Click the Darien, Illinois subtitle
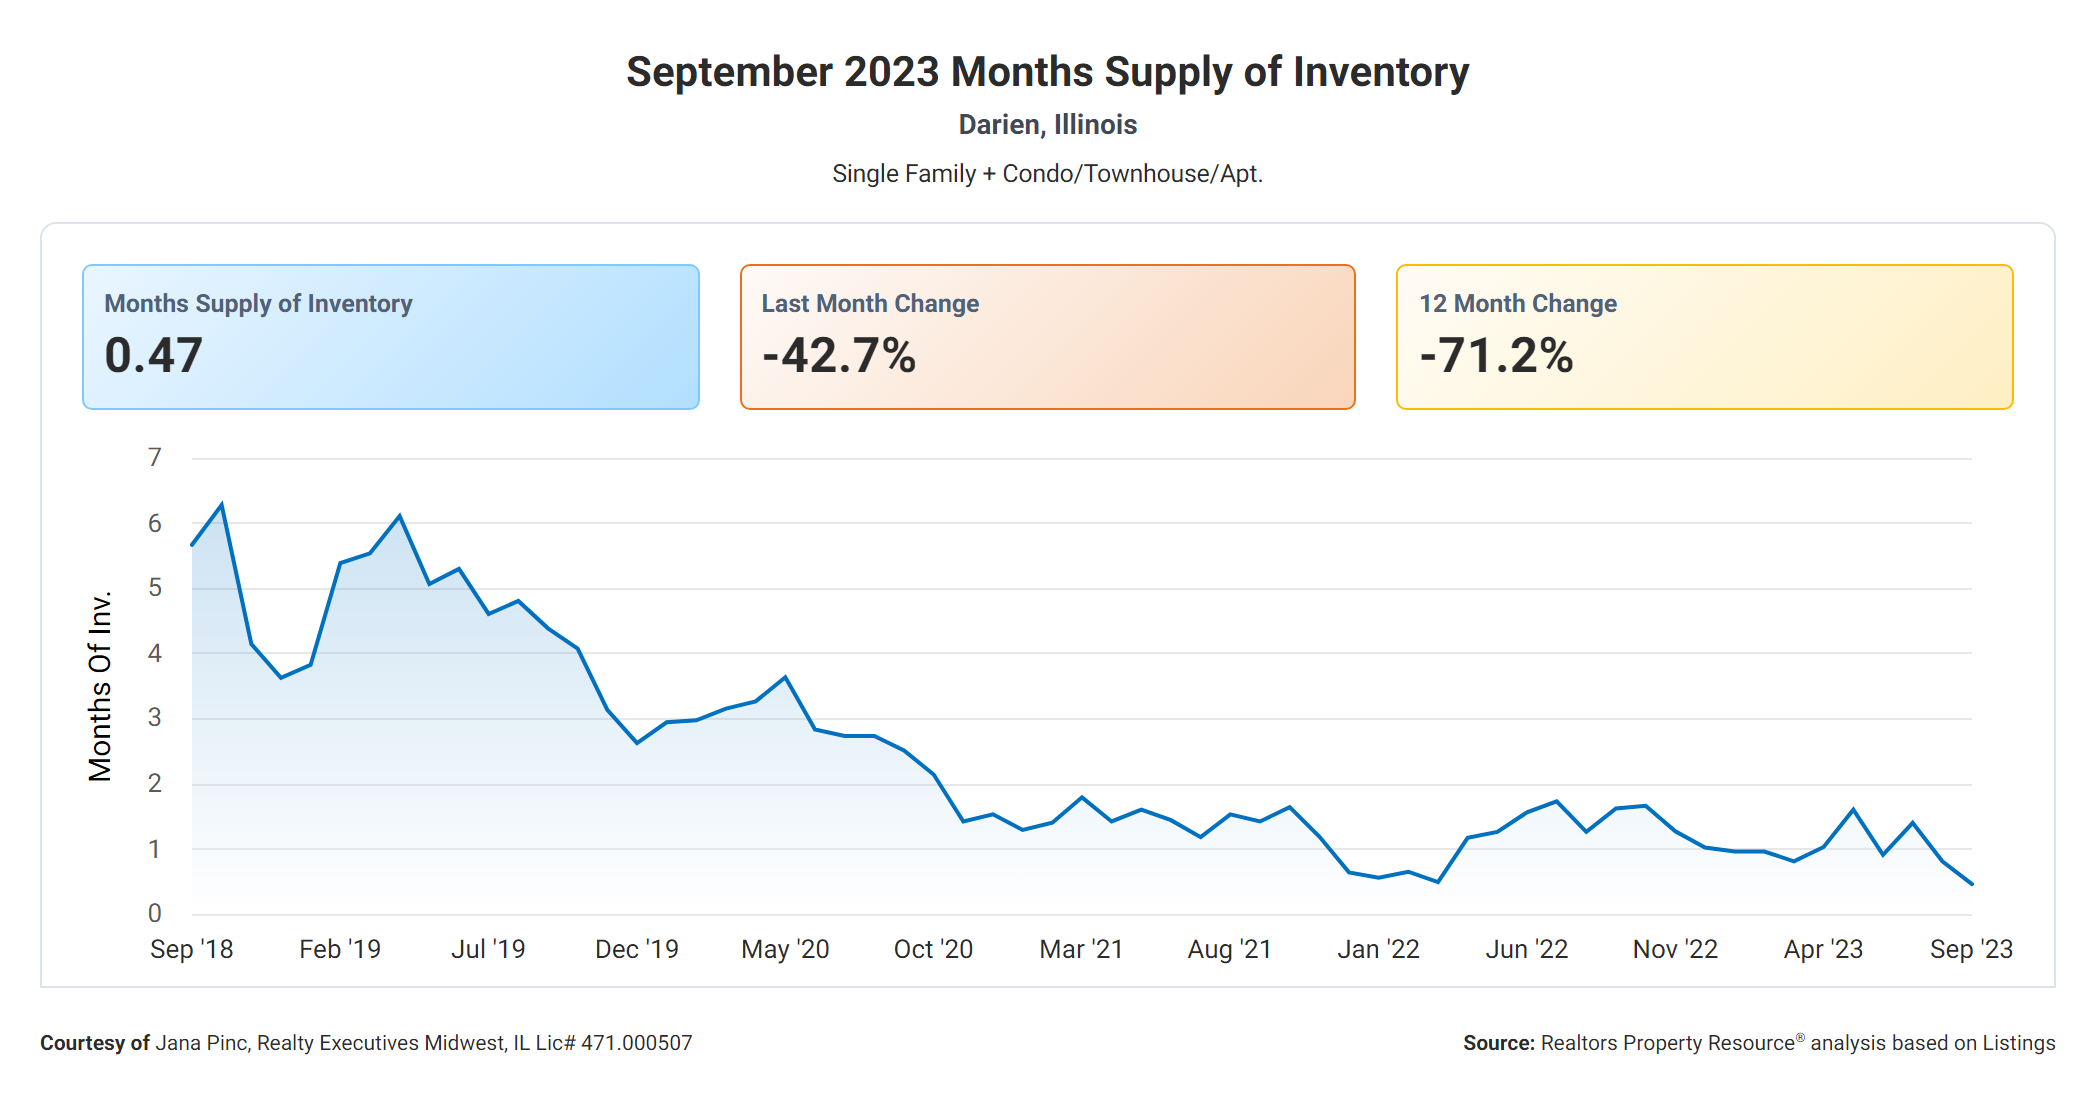This screenshot has width=2096, height=1100. (1047, 125)
